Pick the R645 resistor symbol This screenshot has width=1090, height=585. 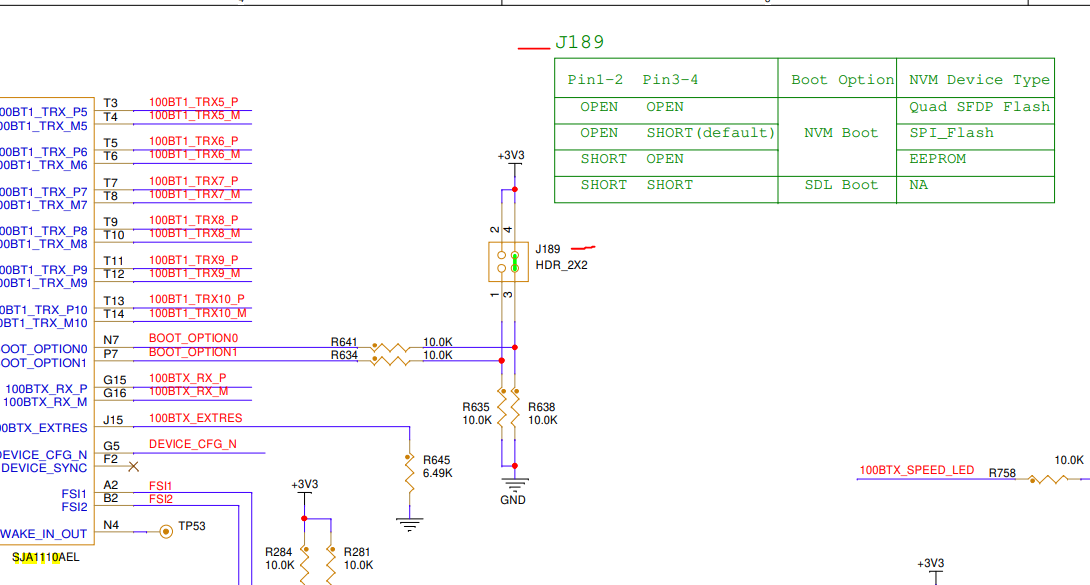(409, 475)
